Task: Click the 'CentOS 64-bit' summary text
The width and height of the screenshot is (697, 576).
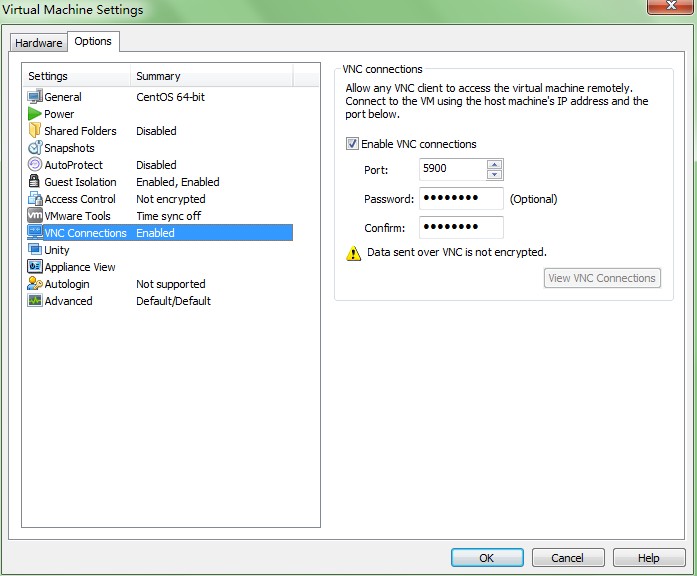Action: point(170,97)
